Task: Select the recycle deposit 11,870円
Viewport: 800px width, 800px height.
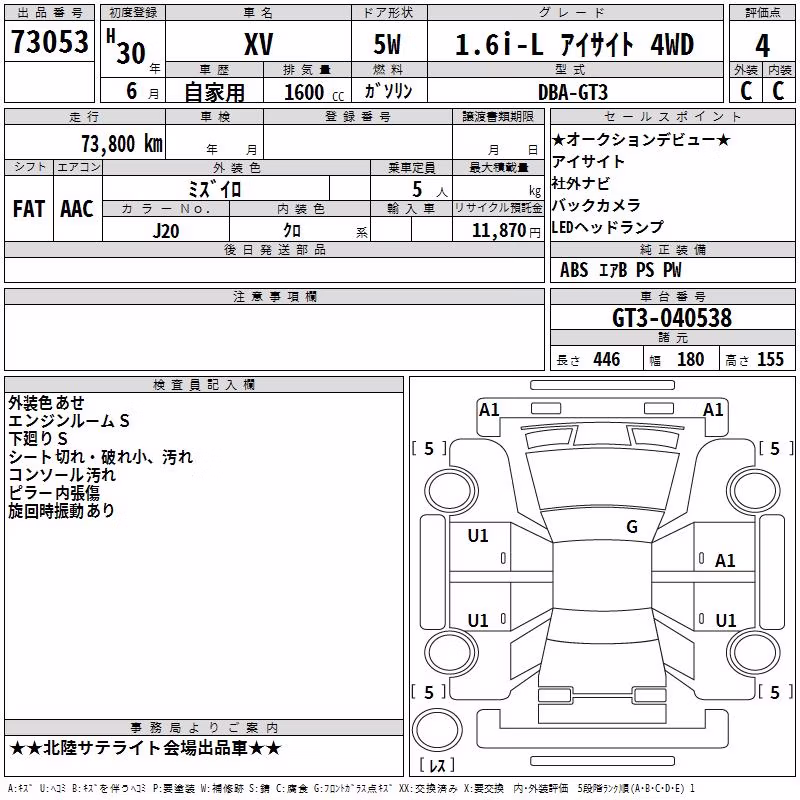Action: (506, 231)
